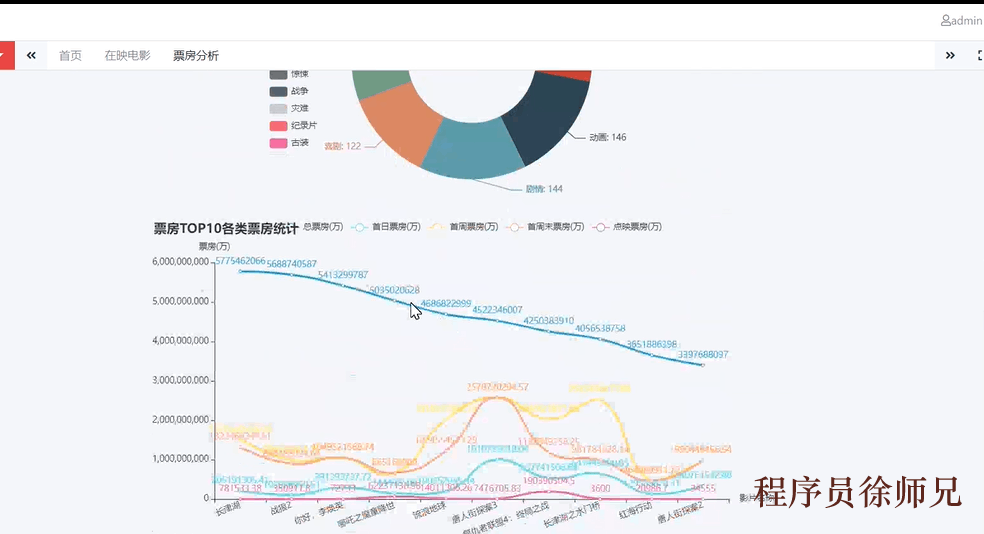
Task: Click the dark blue 动画 pie slice
Action: point(545,116)
